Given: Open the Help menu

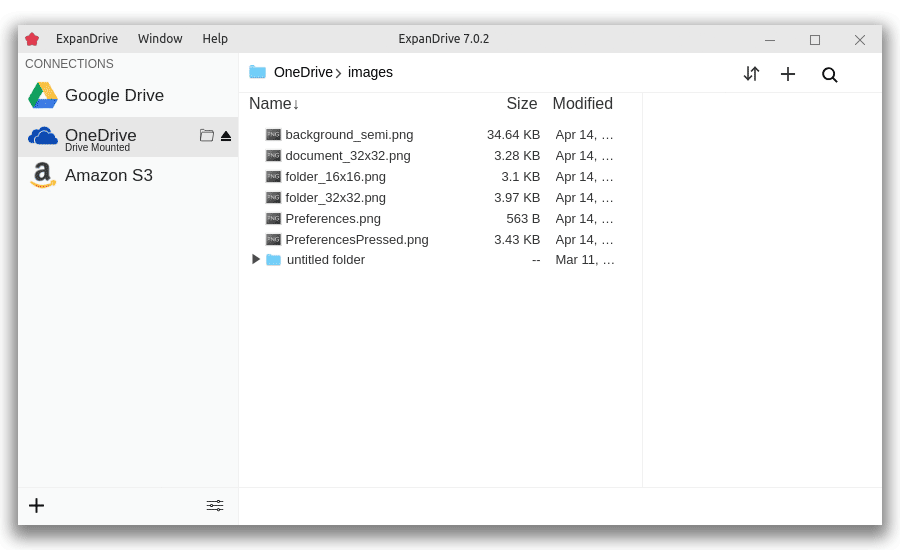Looking at the screenshot, I should point(215,38).
